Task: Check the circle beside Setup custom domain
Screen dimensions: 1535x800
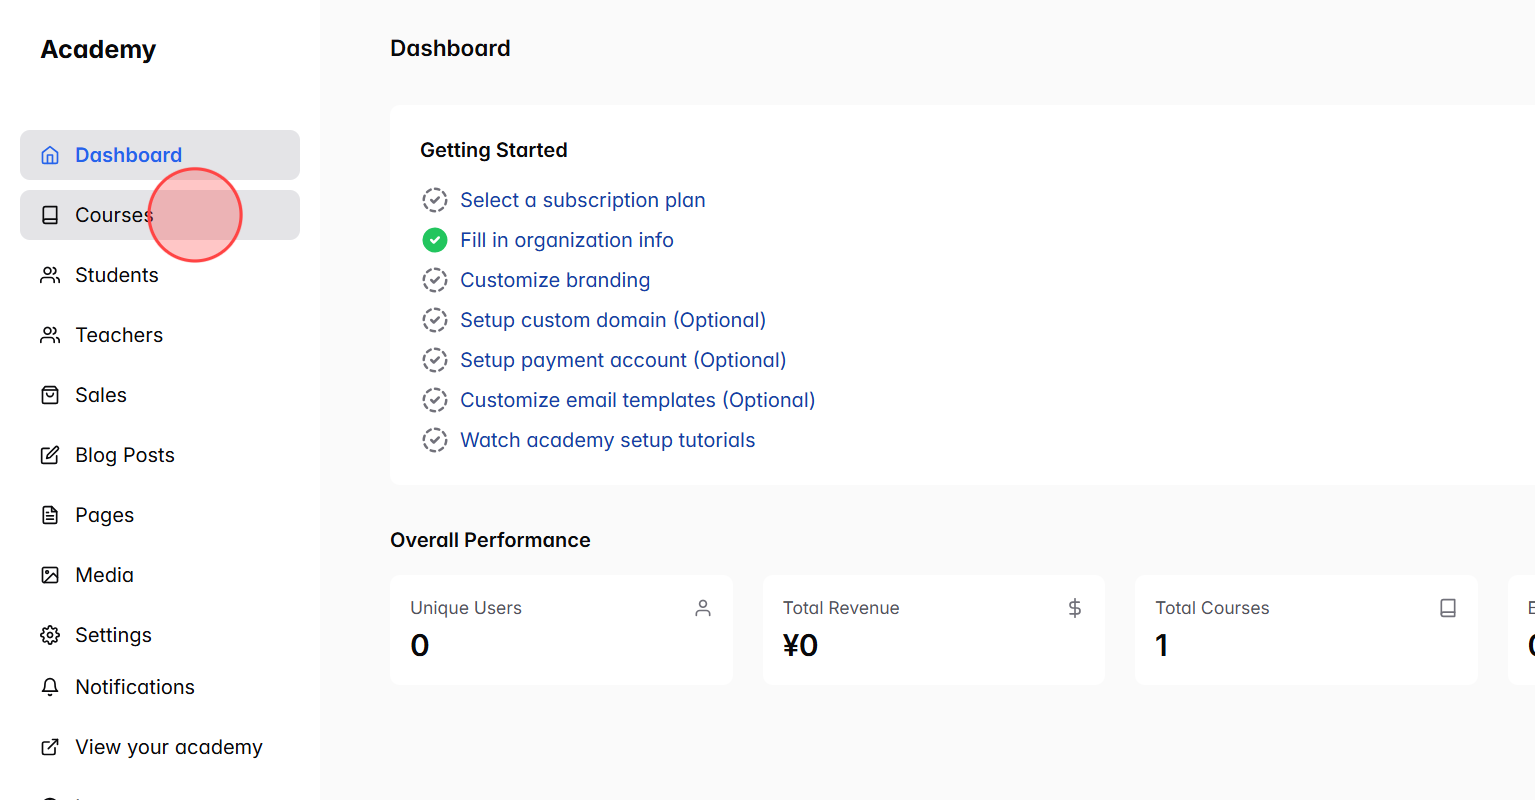Action: point(435,320)
